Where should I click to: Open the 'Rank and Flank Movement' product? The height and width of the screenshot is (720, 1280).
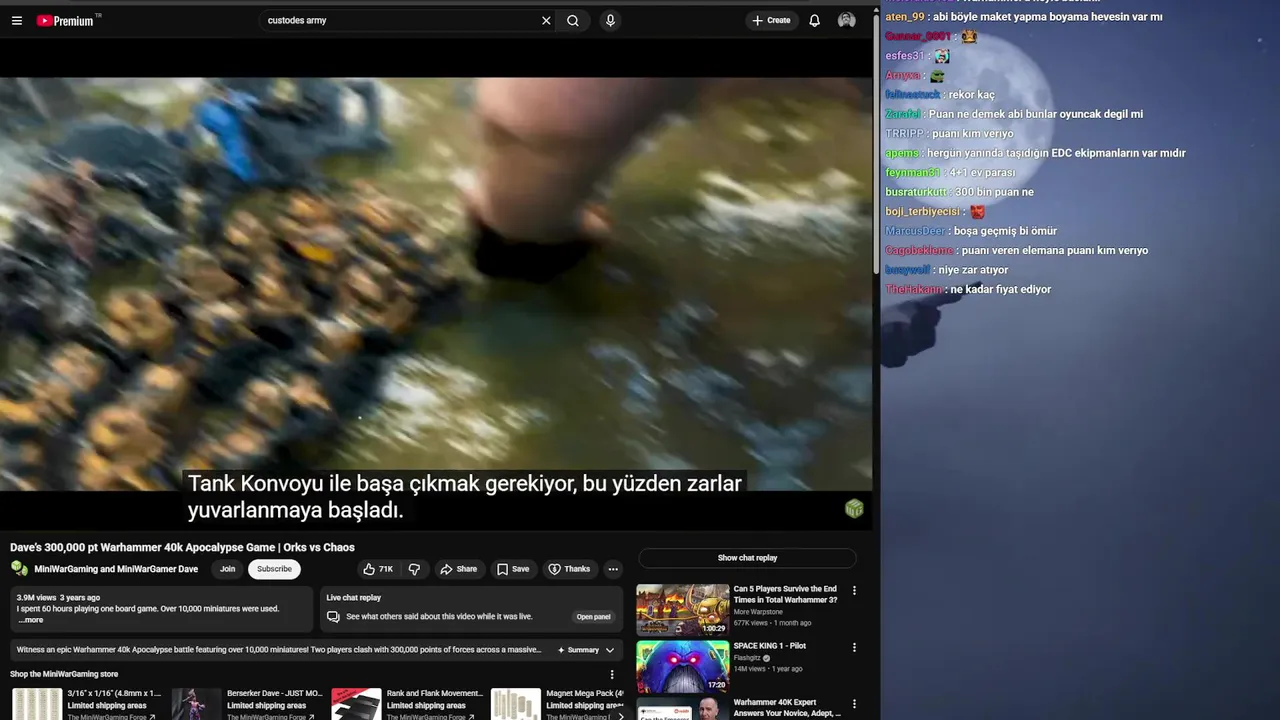tap(408, 703)
